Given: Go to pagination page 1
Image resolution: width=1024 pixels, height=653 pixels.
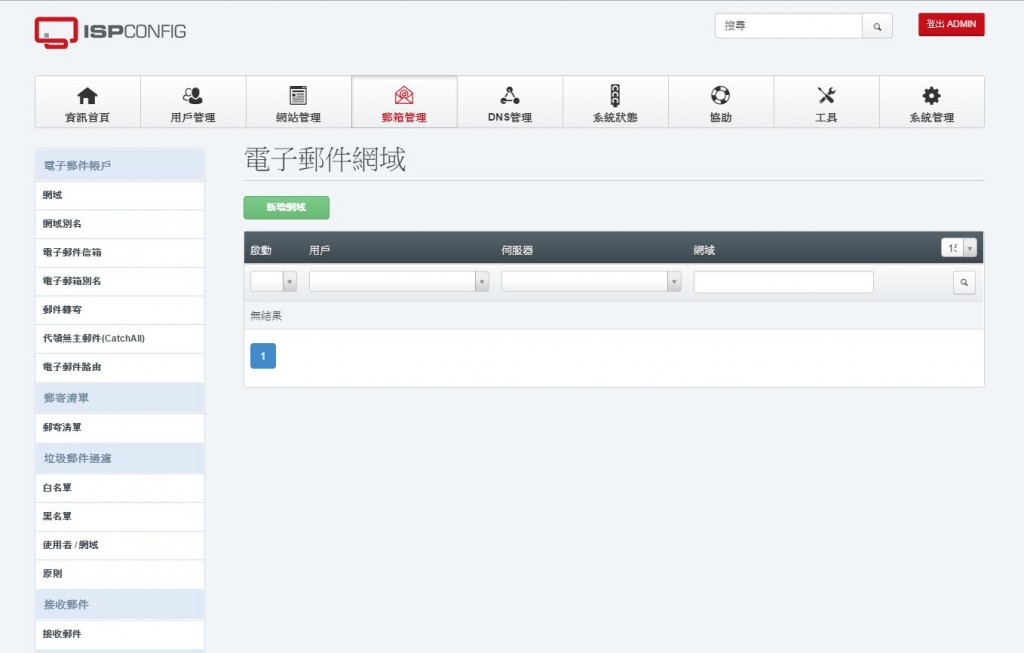Looking at the screenshot, I should pos(263,356).
